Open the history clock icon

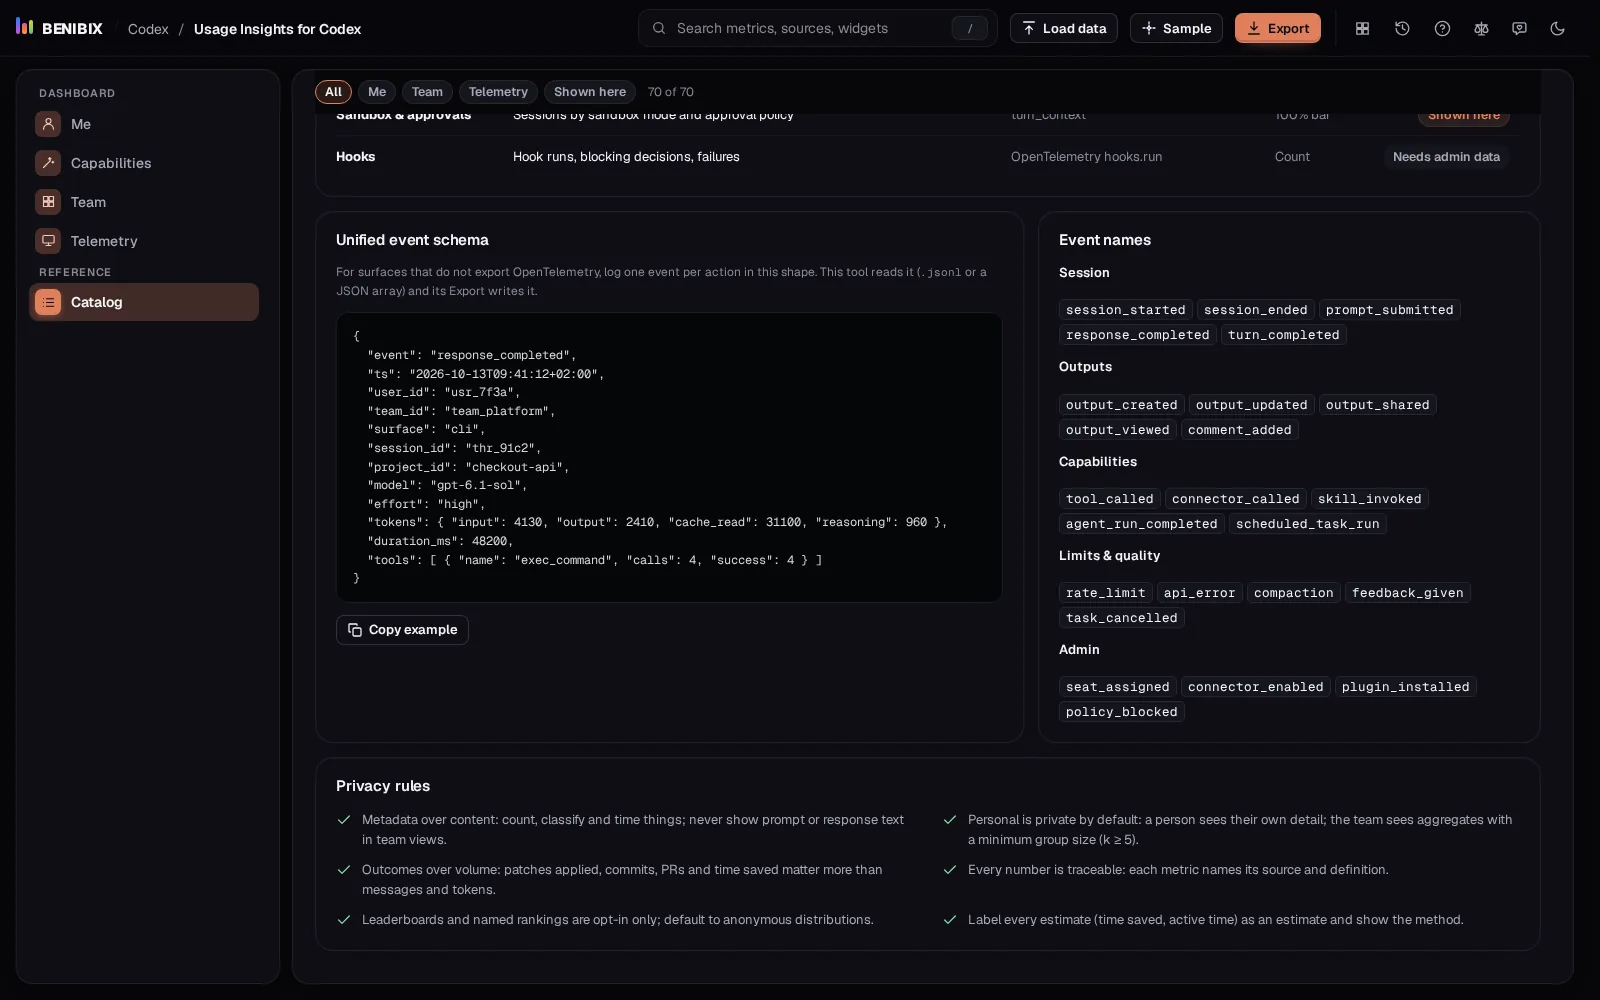point(1402,28)
